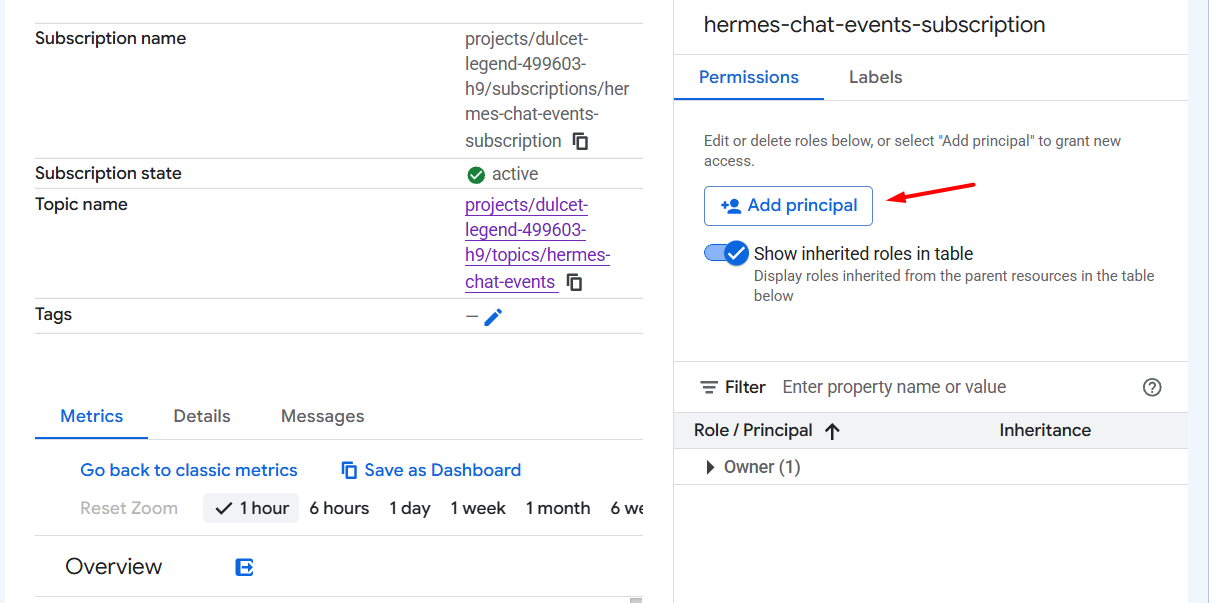Click the Topic name label
Screen dimensions: 1228x603
click(x=81, y=204)
